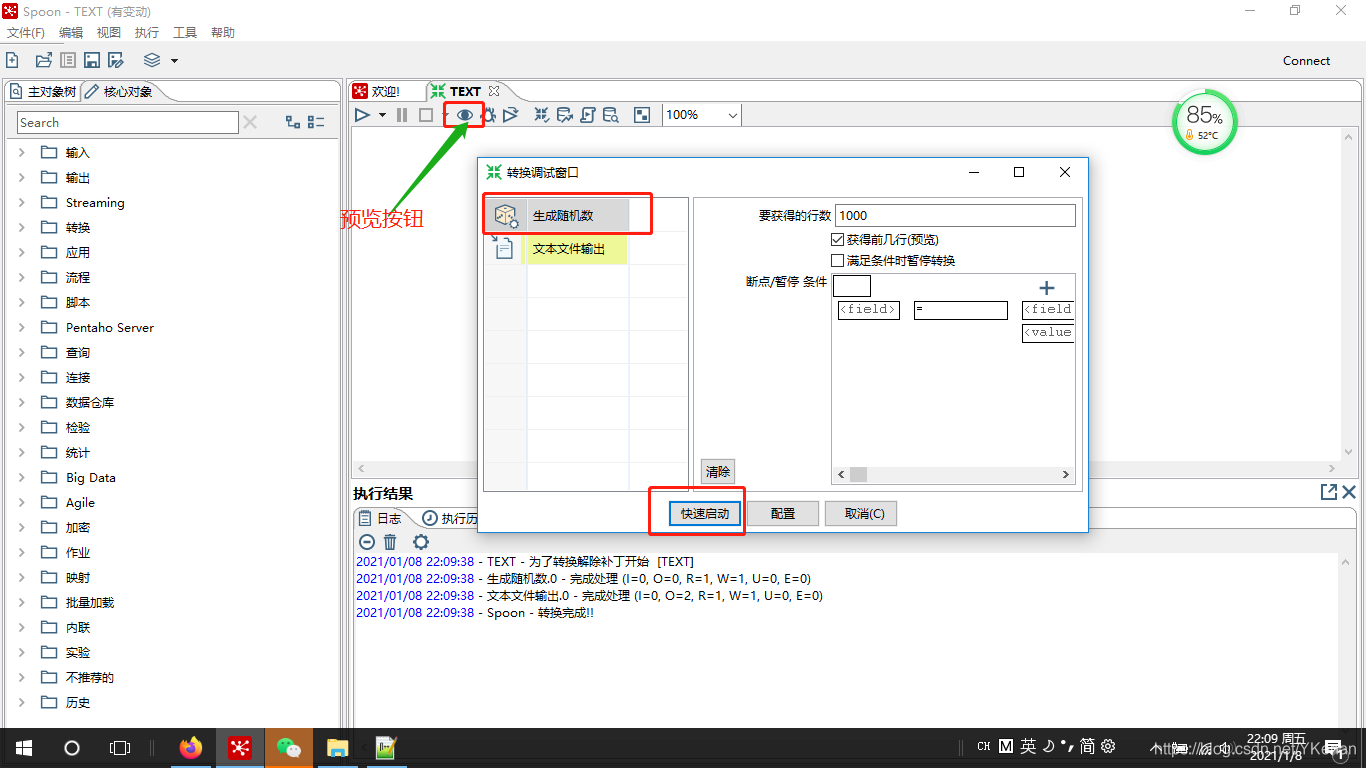Clear the log with trash icon
Screen dimensions: 1366x768
[x=390, y=542]
